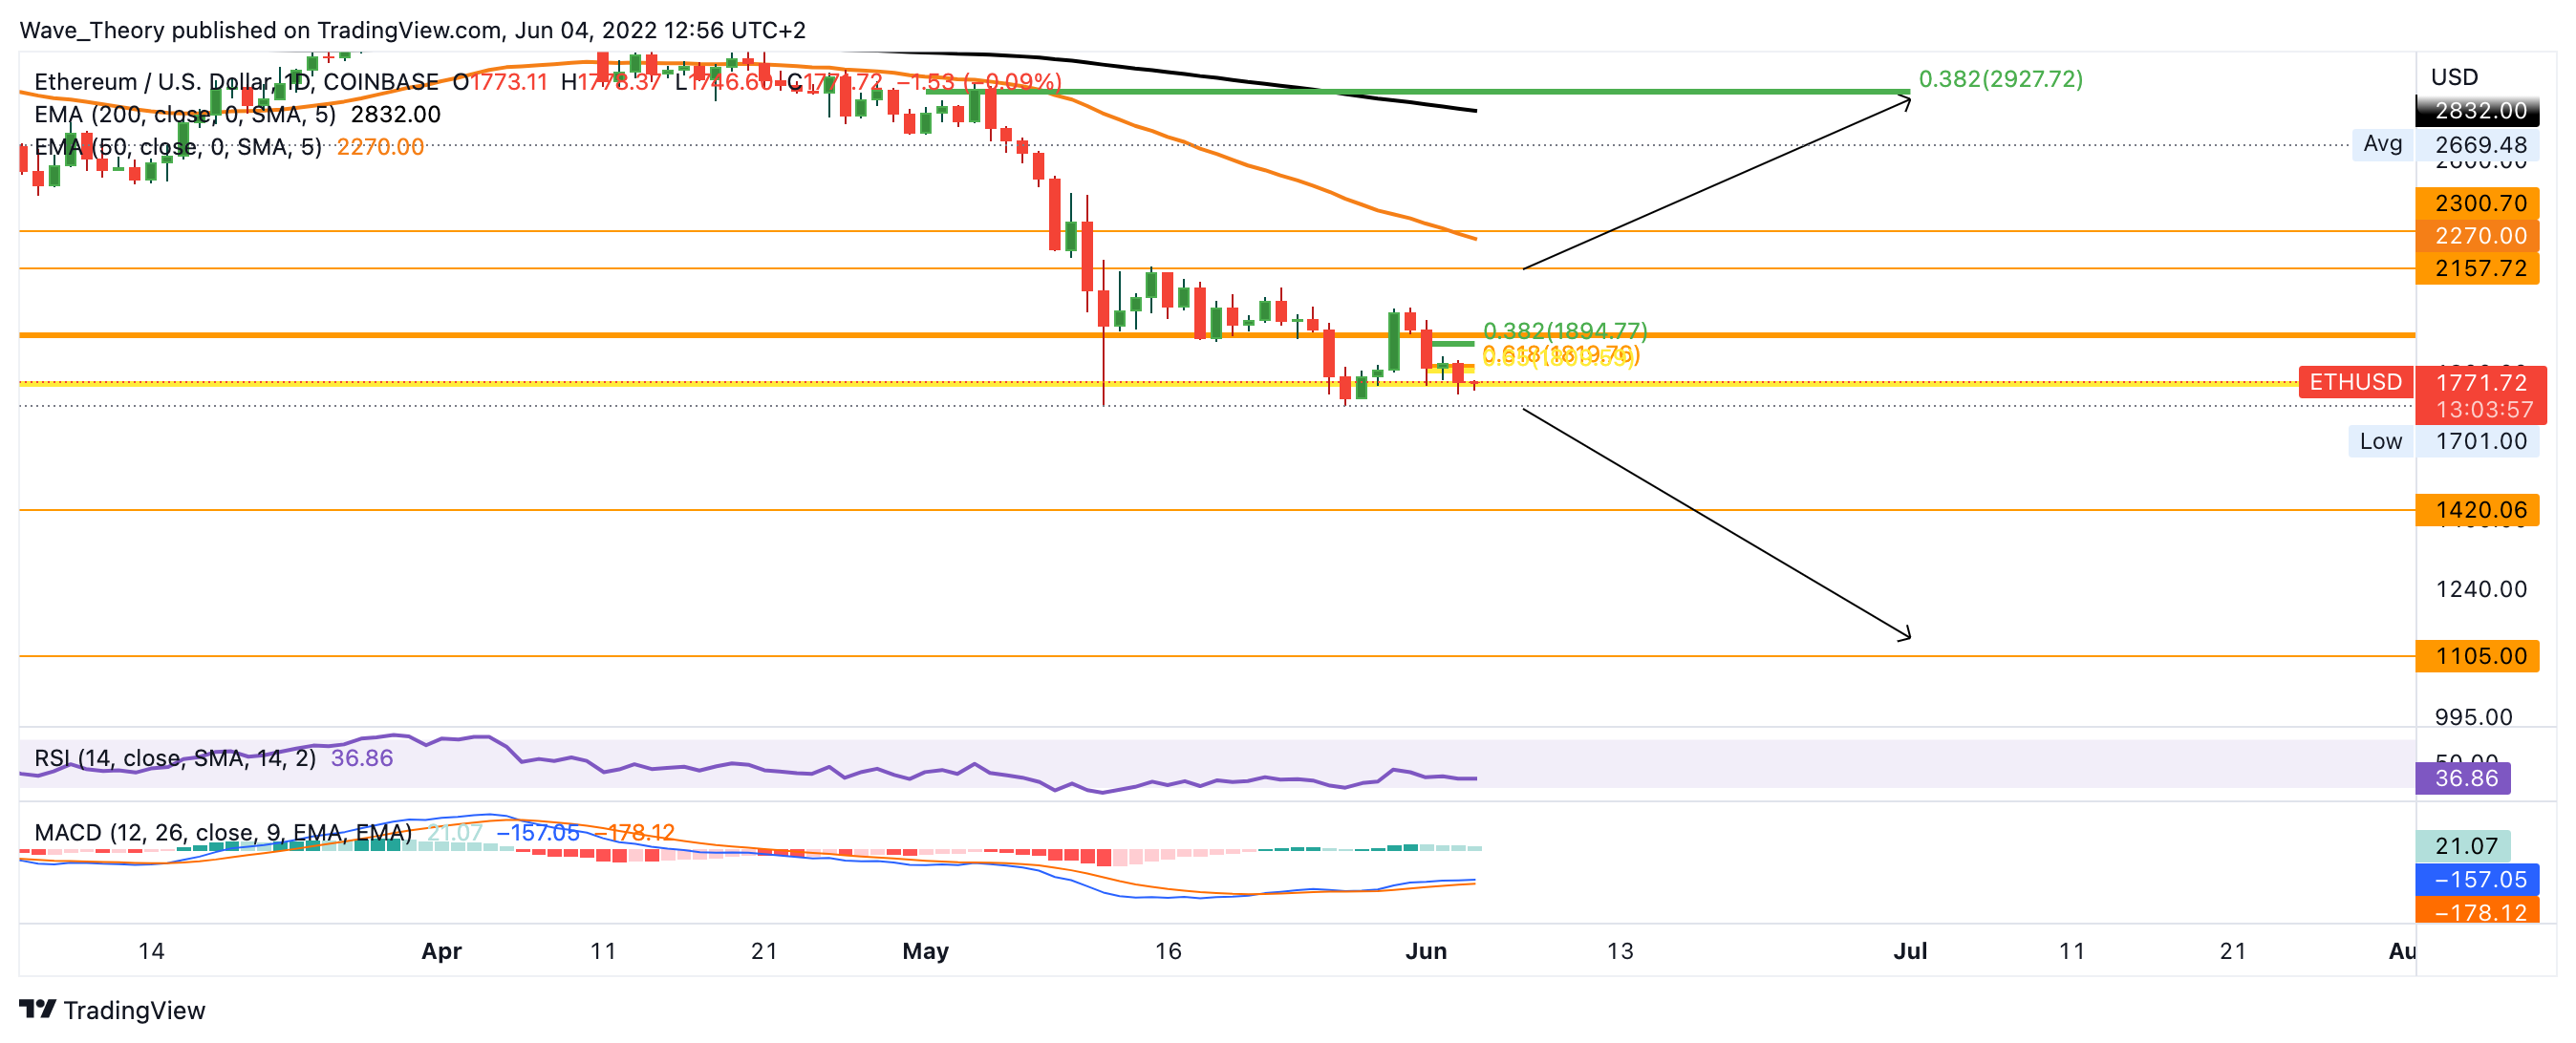The height and width of the screenshot is (1043, 2576).
Task: Click the 0.382(2927.72) Fibonacci label
Action: point(2000,79)
